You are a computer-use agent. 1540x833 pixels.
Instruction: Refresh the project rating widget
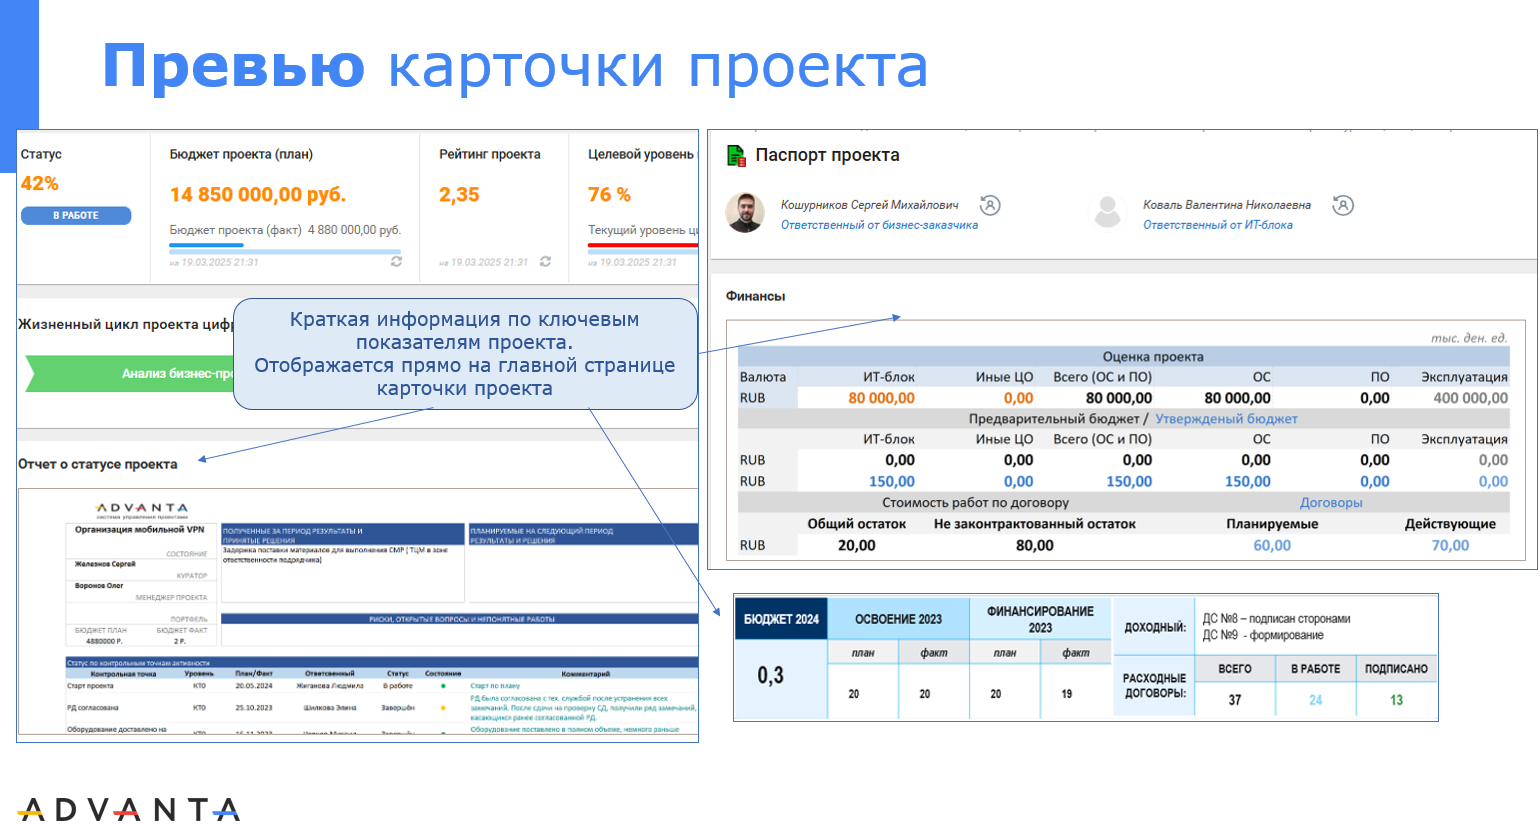(545, 261)
